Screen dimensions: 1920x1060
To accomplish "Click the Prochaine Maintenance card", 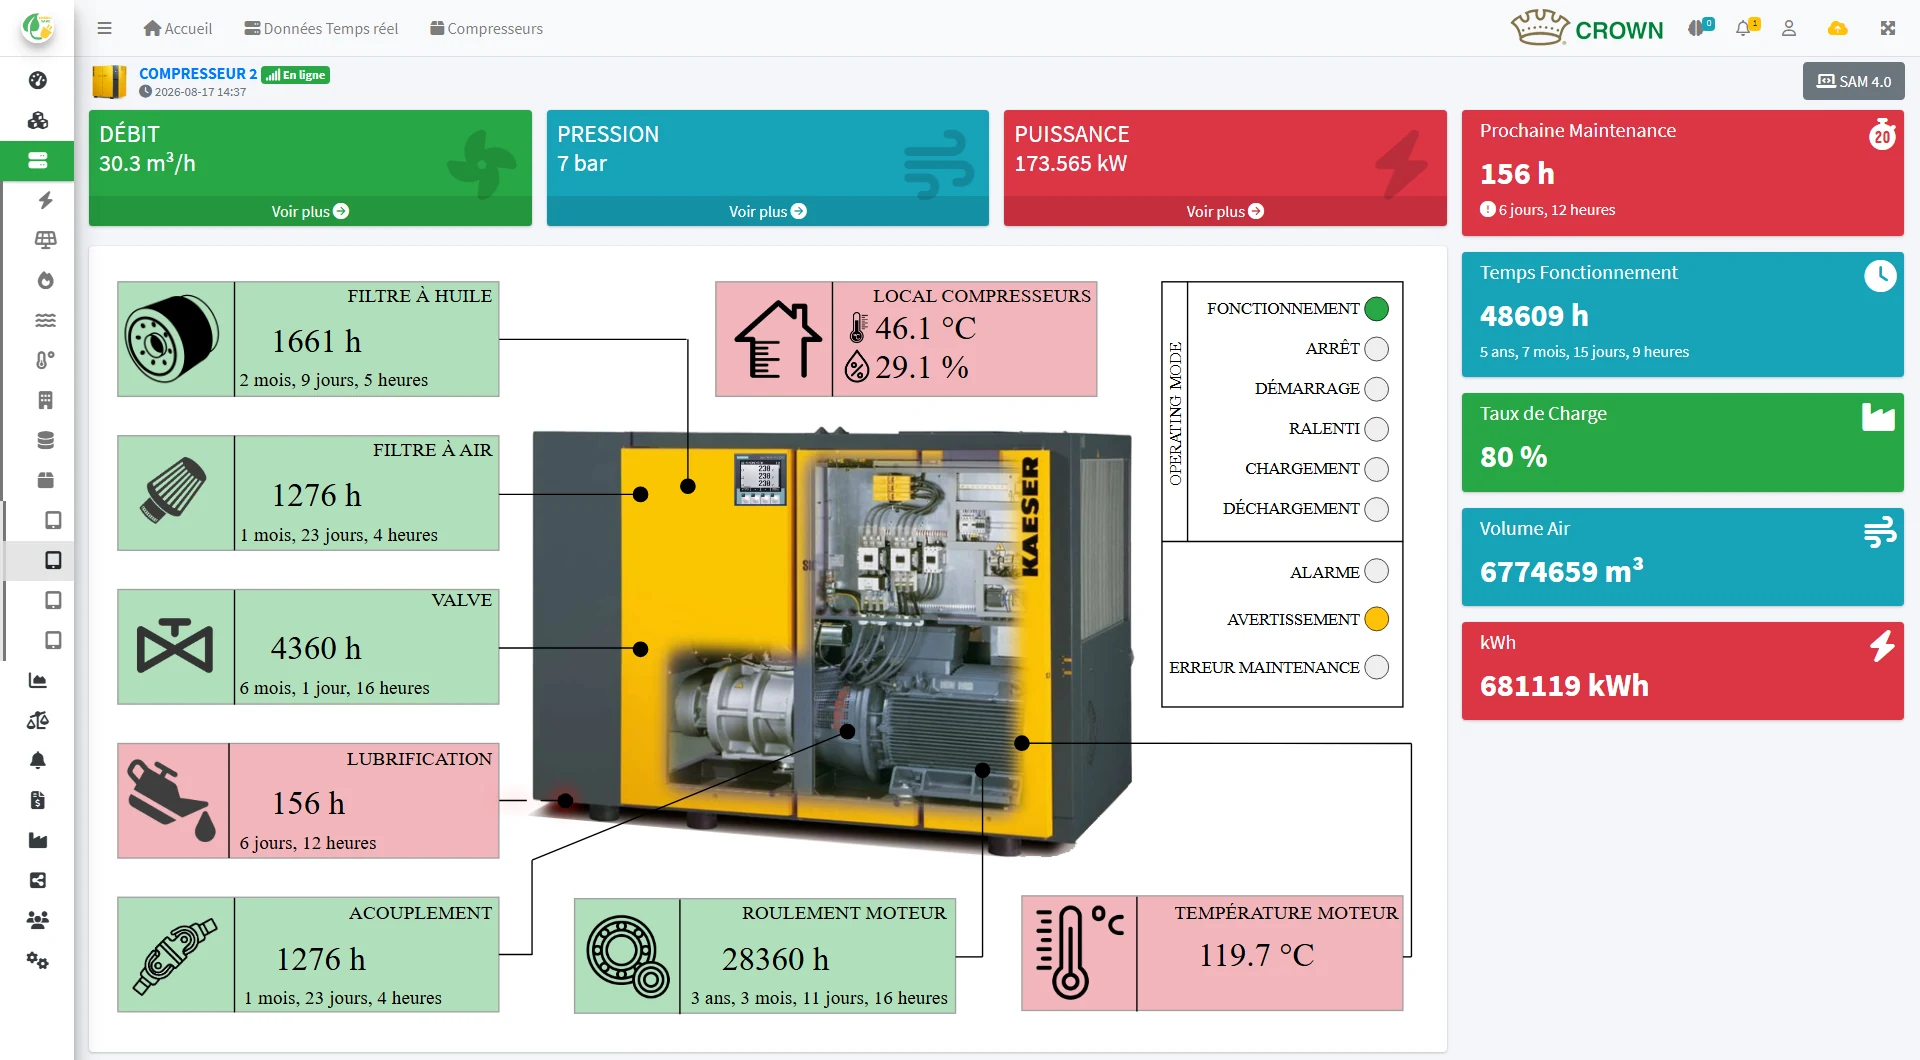I will click(1683, 173).
